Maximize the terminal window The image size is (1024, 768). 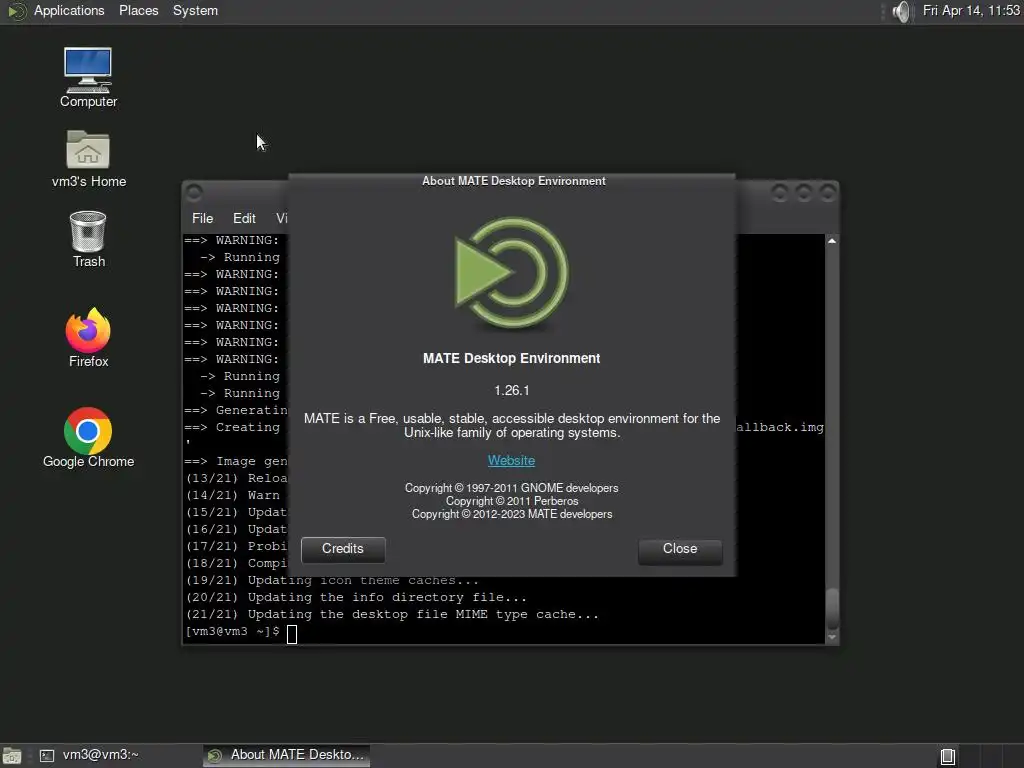(x=803, y=193)
